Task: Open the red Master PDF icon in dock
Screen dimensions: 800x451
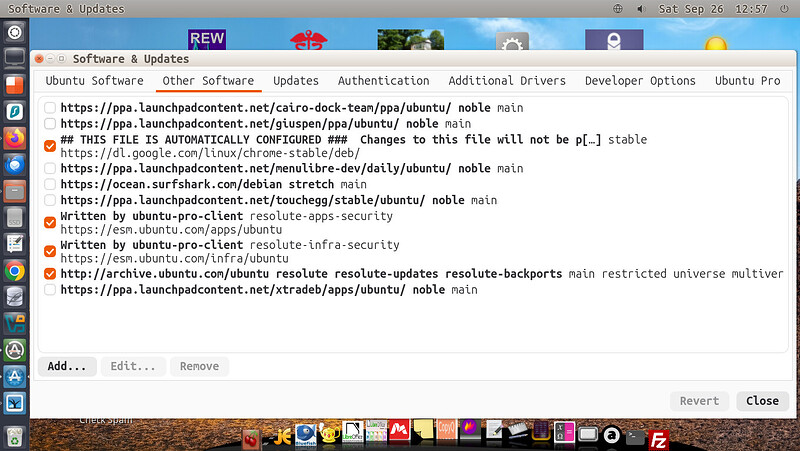Action: pyautogui.click(x=399, y=431)
